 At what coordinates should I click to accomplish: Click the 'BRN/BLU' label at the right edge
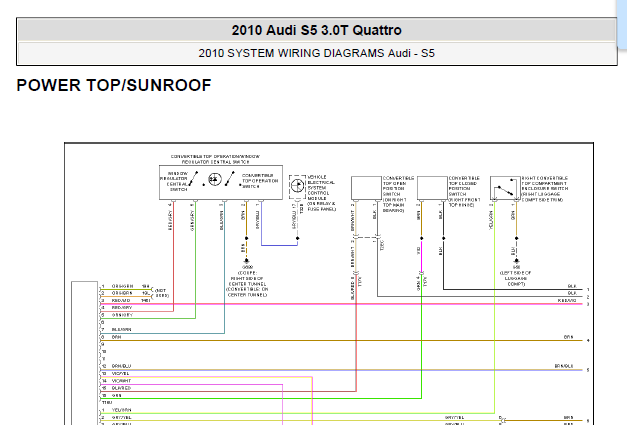click(564, 366)
